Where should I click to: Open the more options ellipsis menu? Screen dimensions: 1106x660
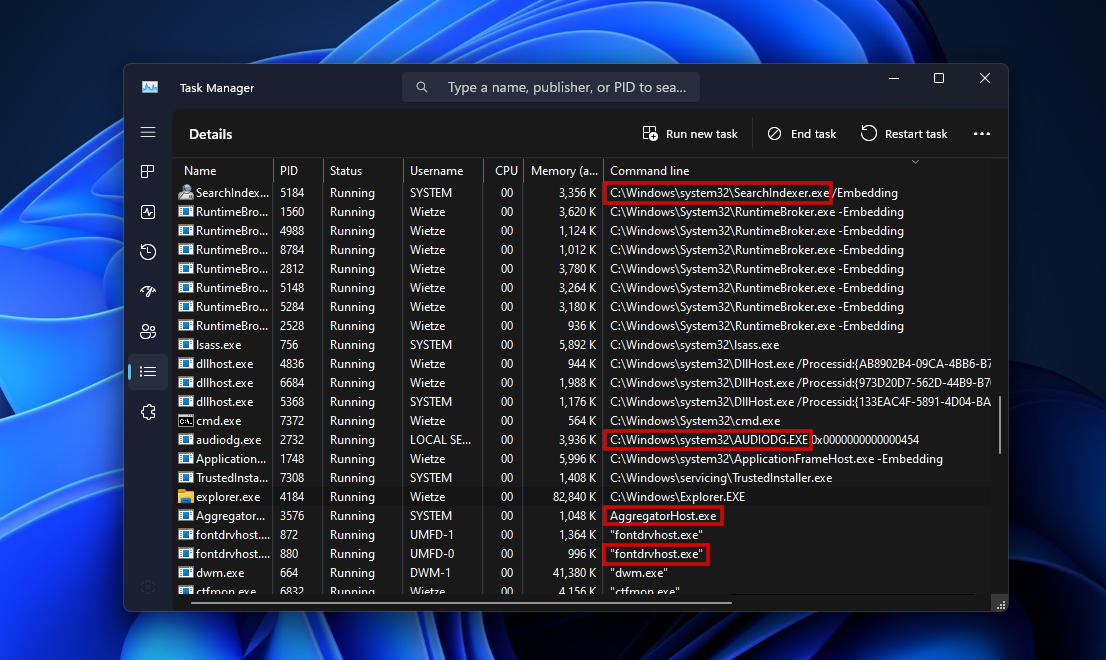click(982, 134)
